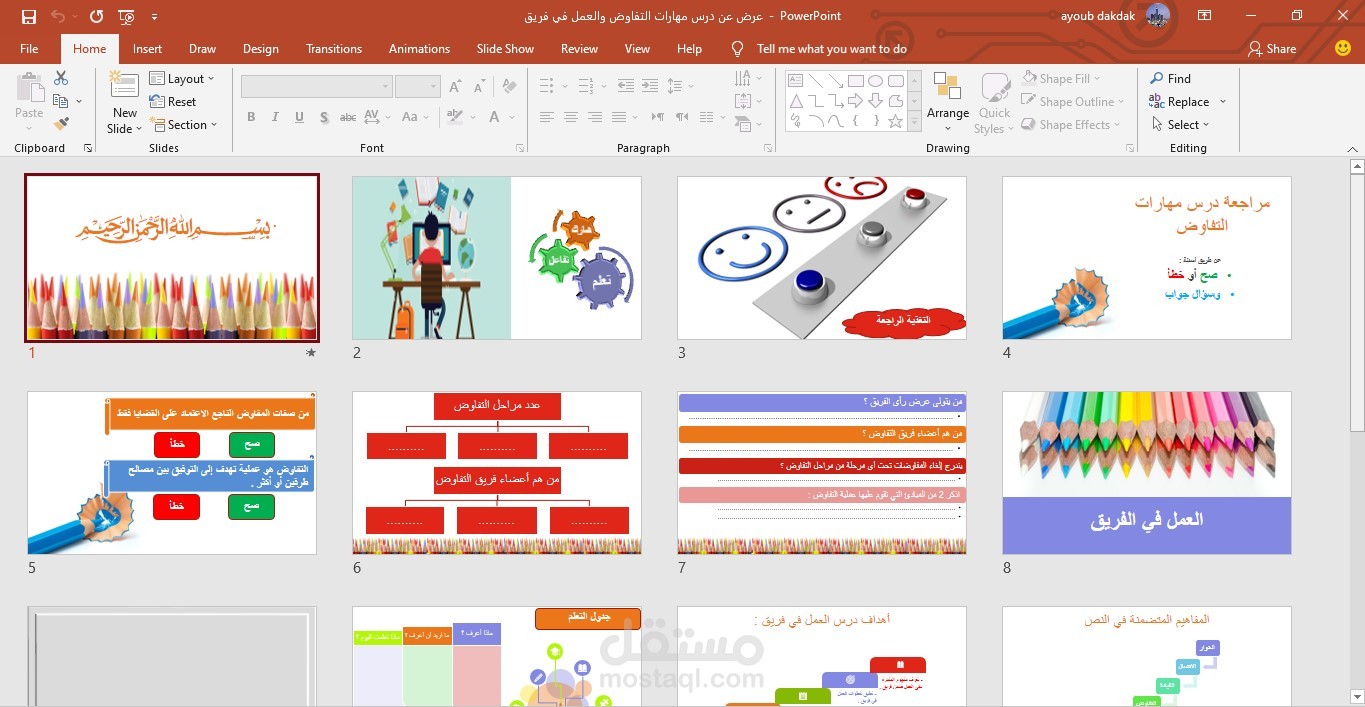Click the New Slide icon
1365x707 pixels.
pyautogui.click(x=125, y=87)
